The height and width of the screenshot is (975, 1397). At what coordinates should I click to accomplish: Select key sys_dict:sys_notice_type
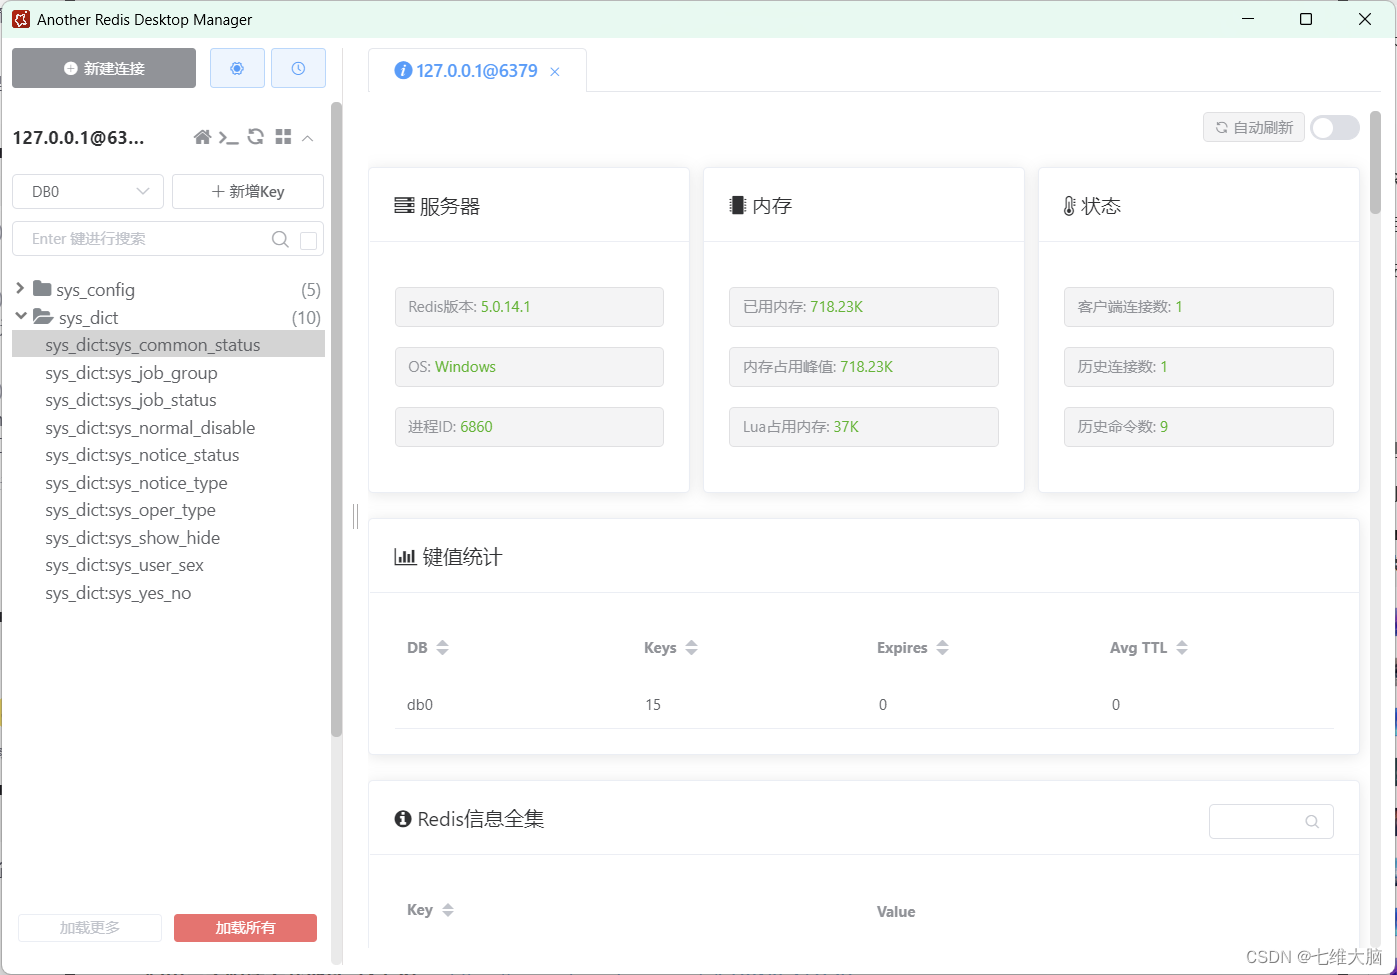click(168, 483)
